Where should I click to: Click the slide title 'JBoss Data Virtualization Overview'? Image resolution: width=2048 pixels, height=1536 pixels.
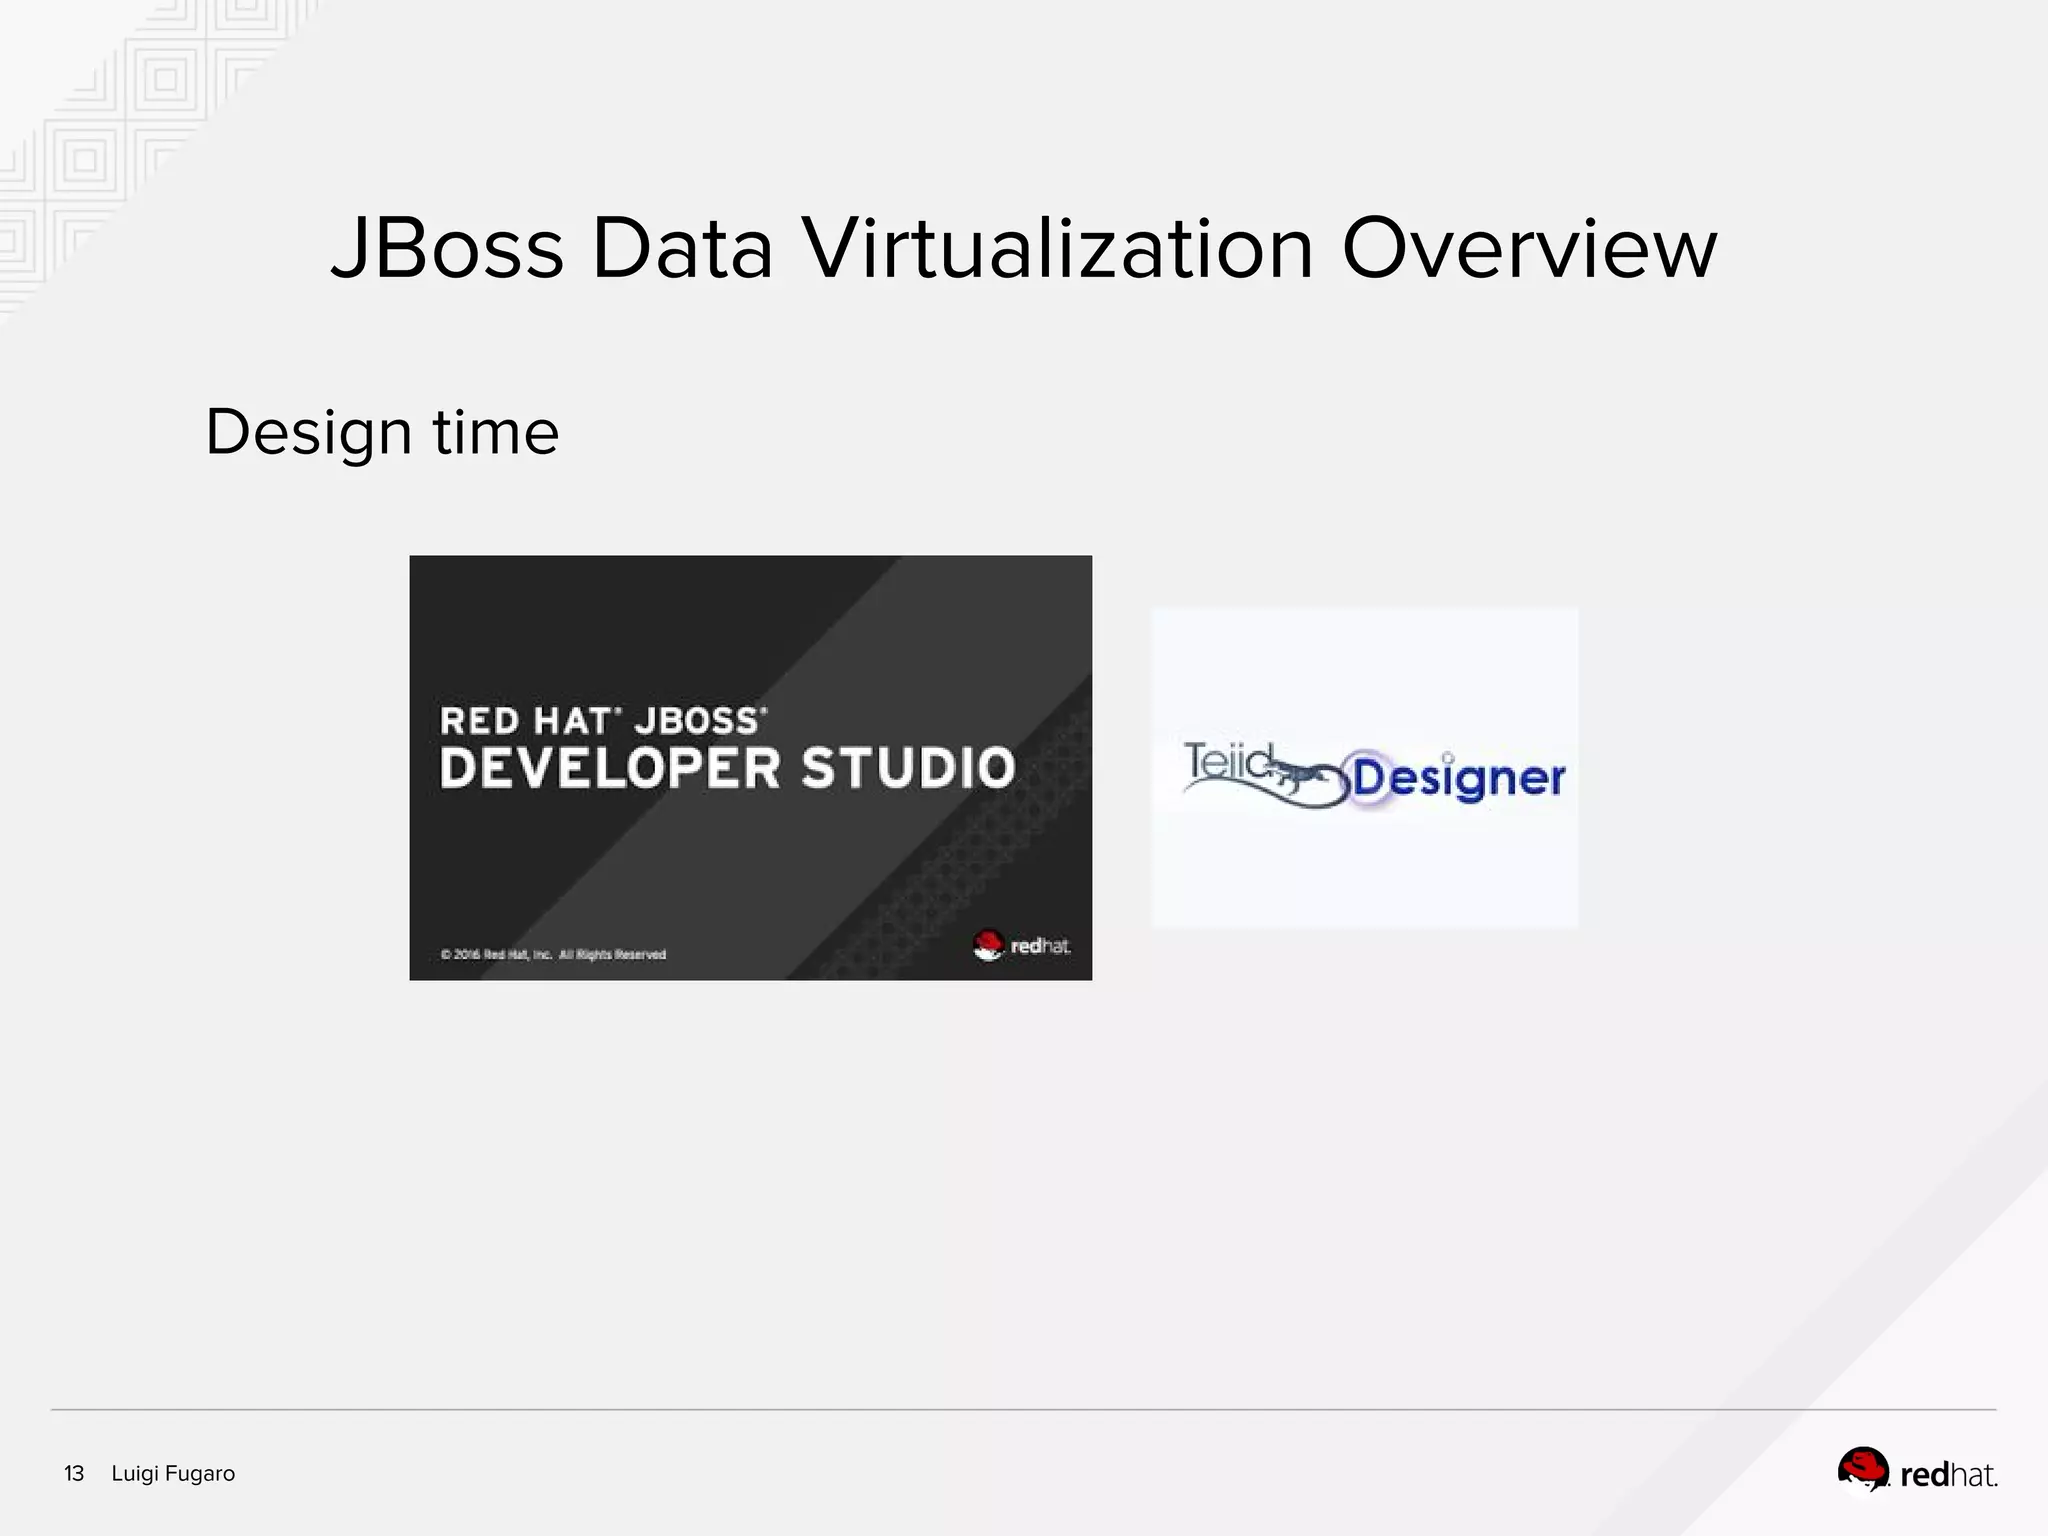(x=1024, y=248)
